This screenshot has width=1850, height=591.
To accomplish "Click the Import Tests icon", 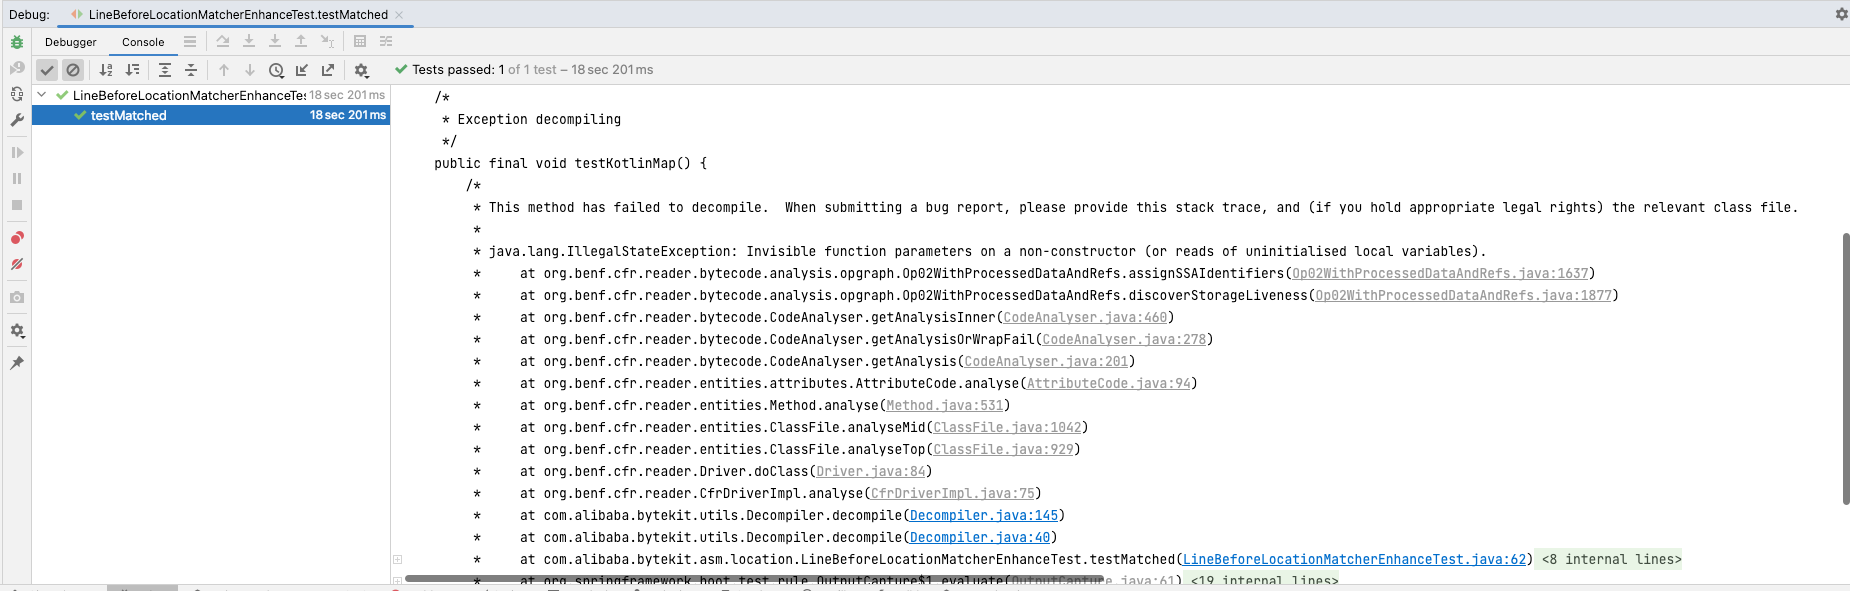I will coord(302,70).
